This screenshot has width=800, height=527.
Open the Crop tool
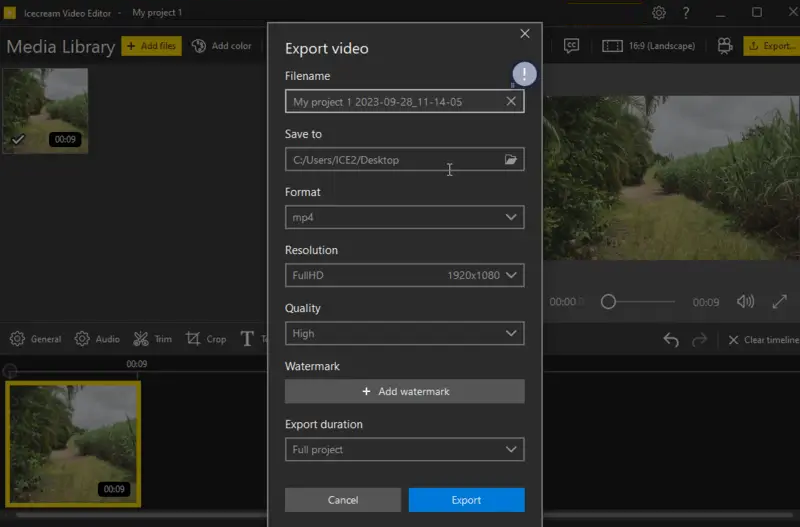pyautogui.click(x=206, y=339)
